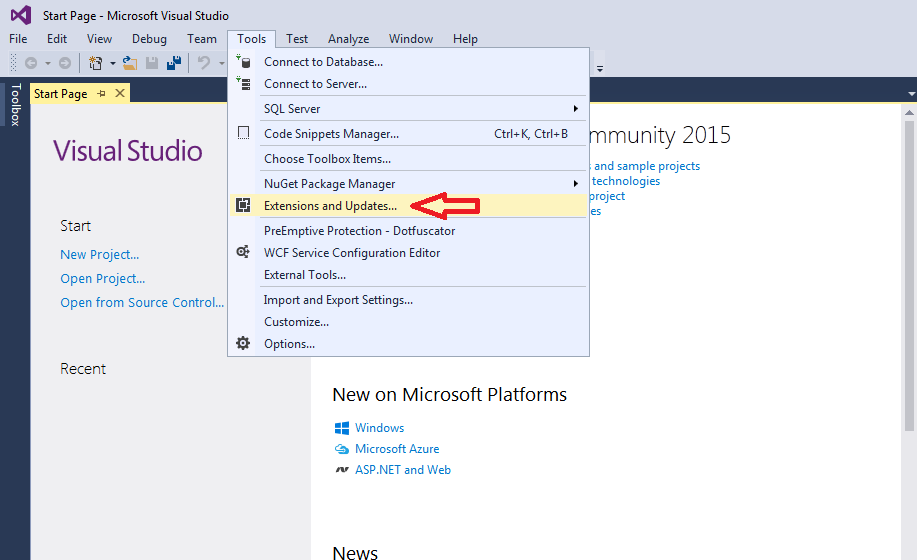Select Connect to Database menu entry

tap(408, 61)
